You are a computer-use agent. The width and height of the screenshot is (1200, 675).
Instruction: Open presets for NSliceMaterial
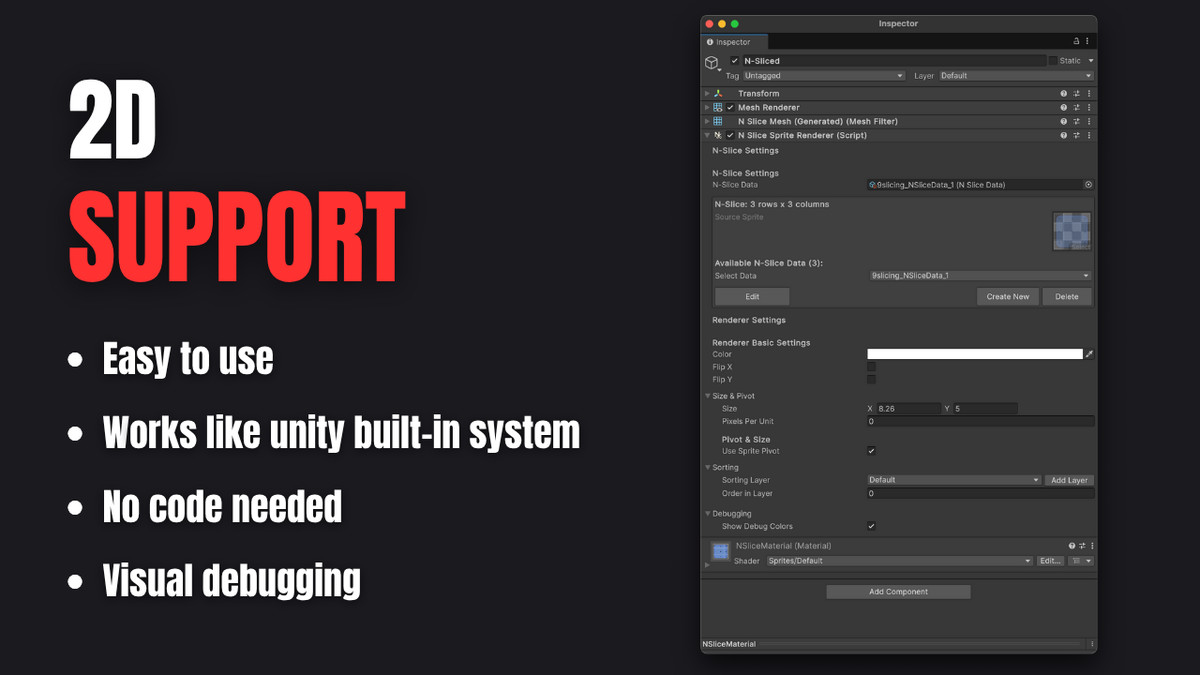[1082, 546]
